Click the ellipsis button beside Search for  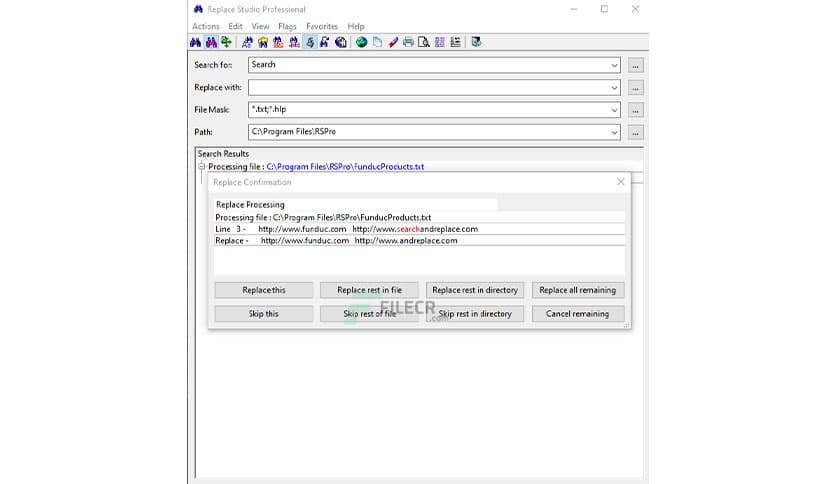point(635,65)
